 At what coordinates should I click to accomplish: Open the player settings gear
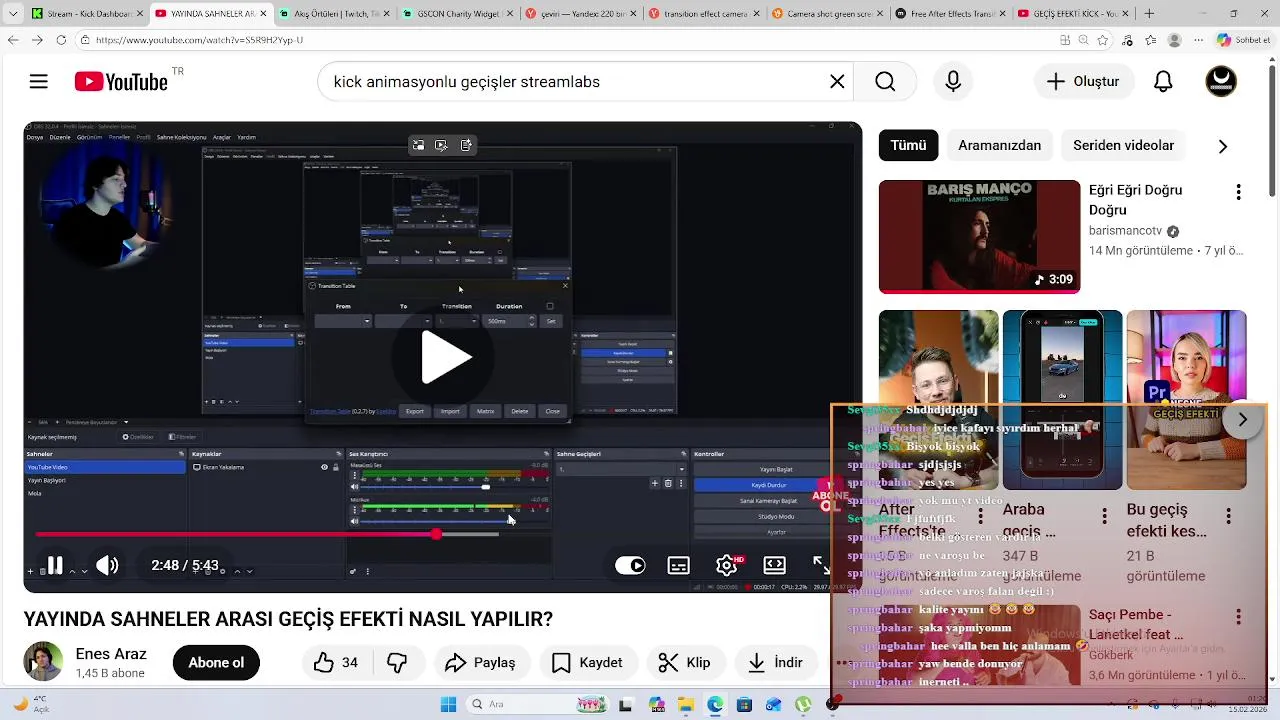click(728, 566)
